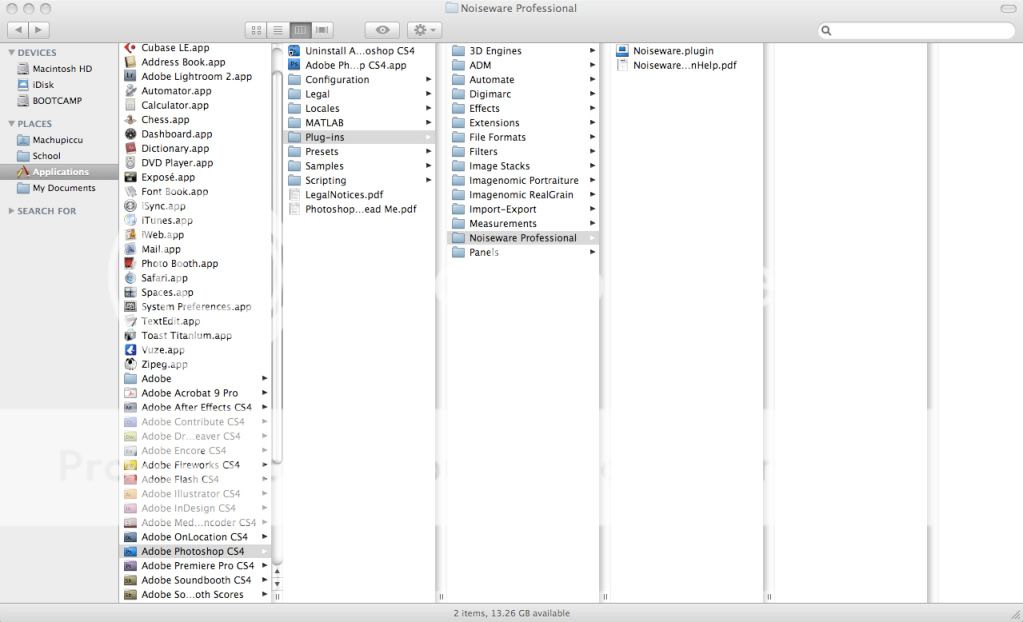Viewport: 1023px width, 622px height.
Task: Select the Extensions folder
Action: [x=523, y=123]
